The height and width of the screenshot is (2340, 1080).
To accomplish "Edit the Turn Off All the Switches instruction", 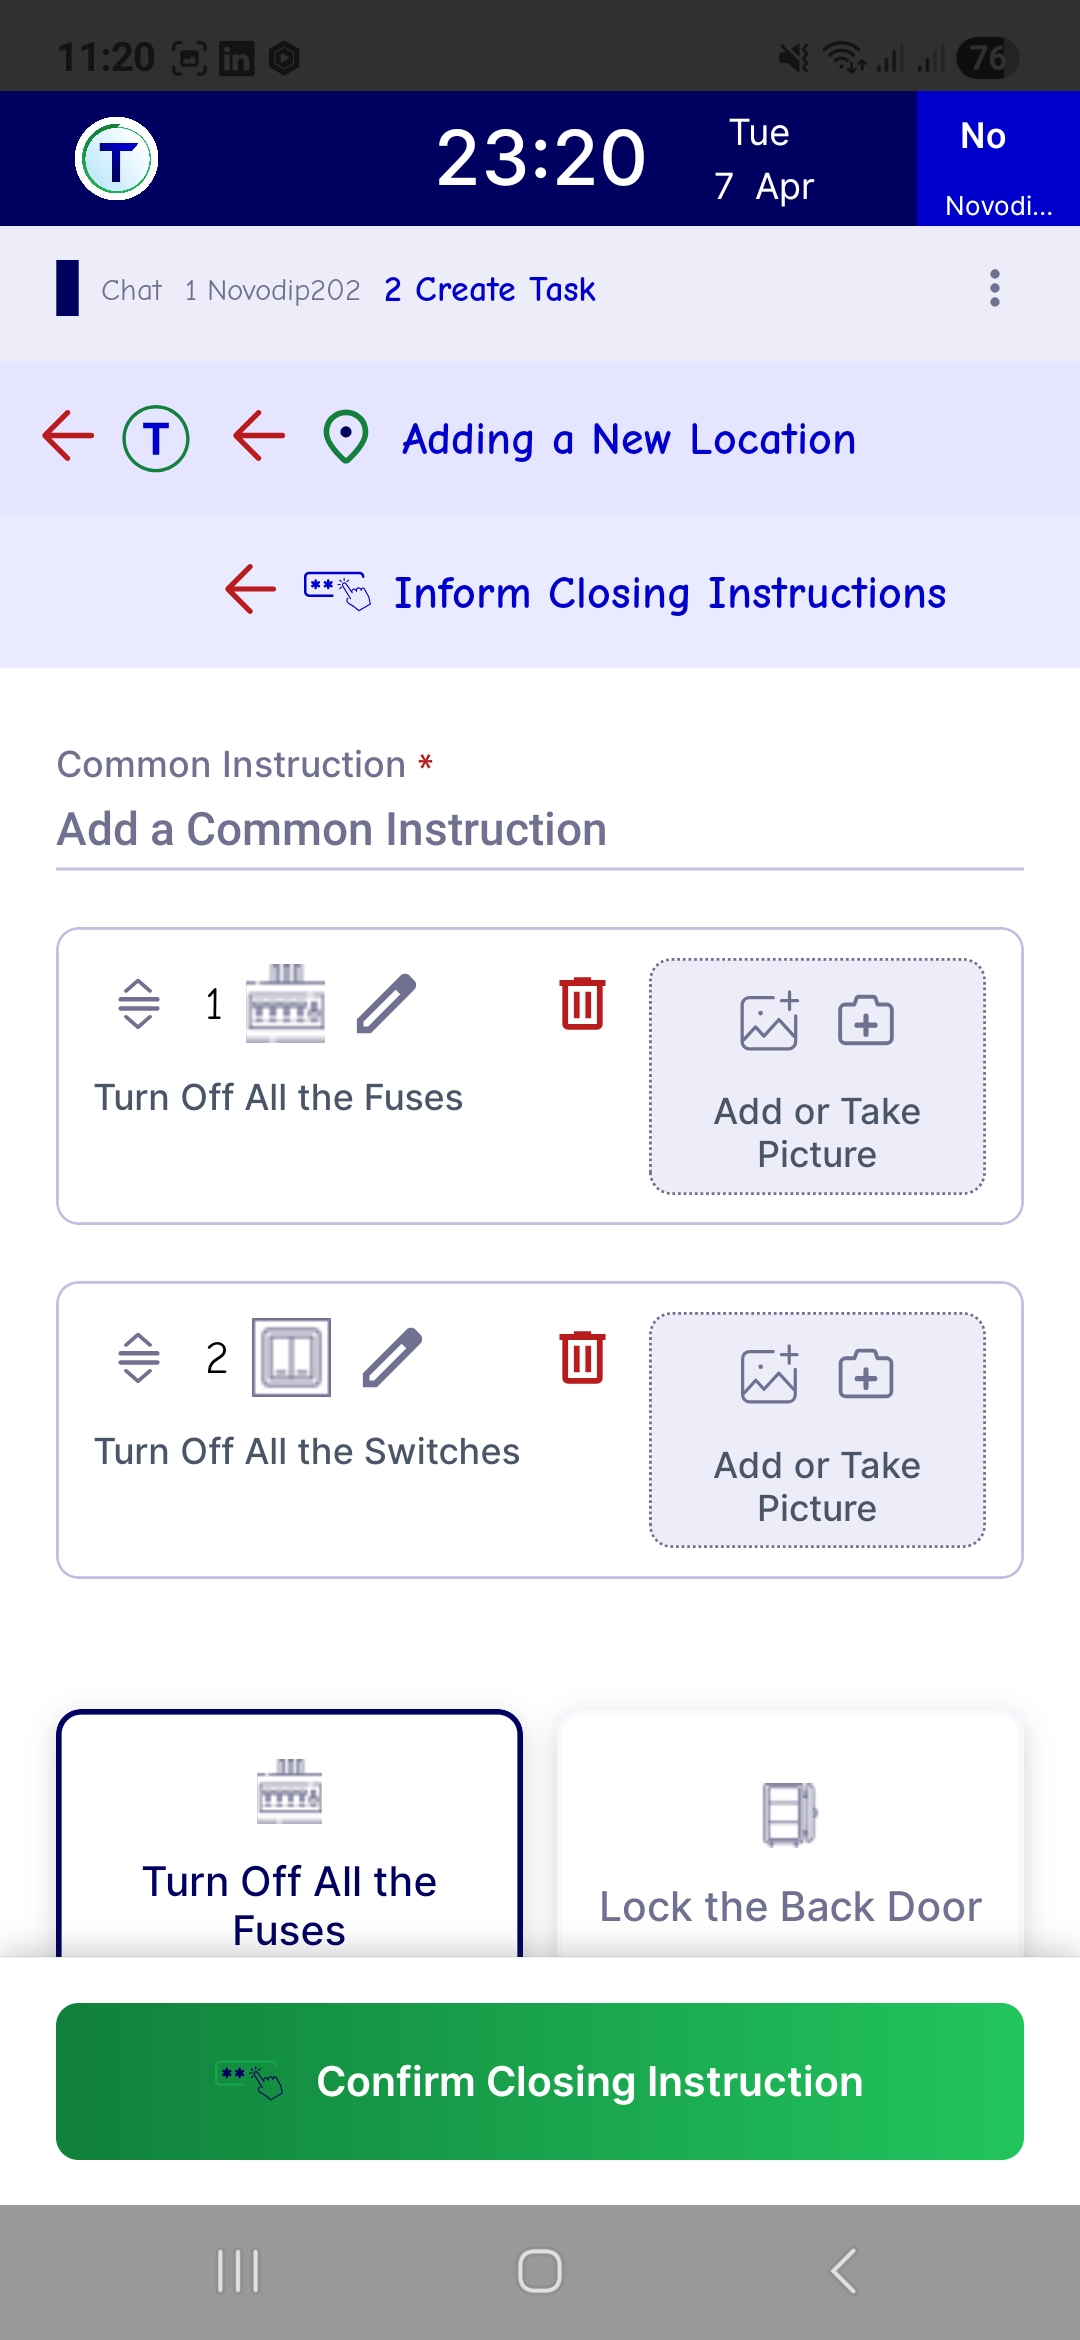I will [392, 1357].
